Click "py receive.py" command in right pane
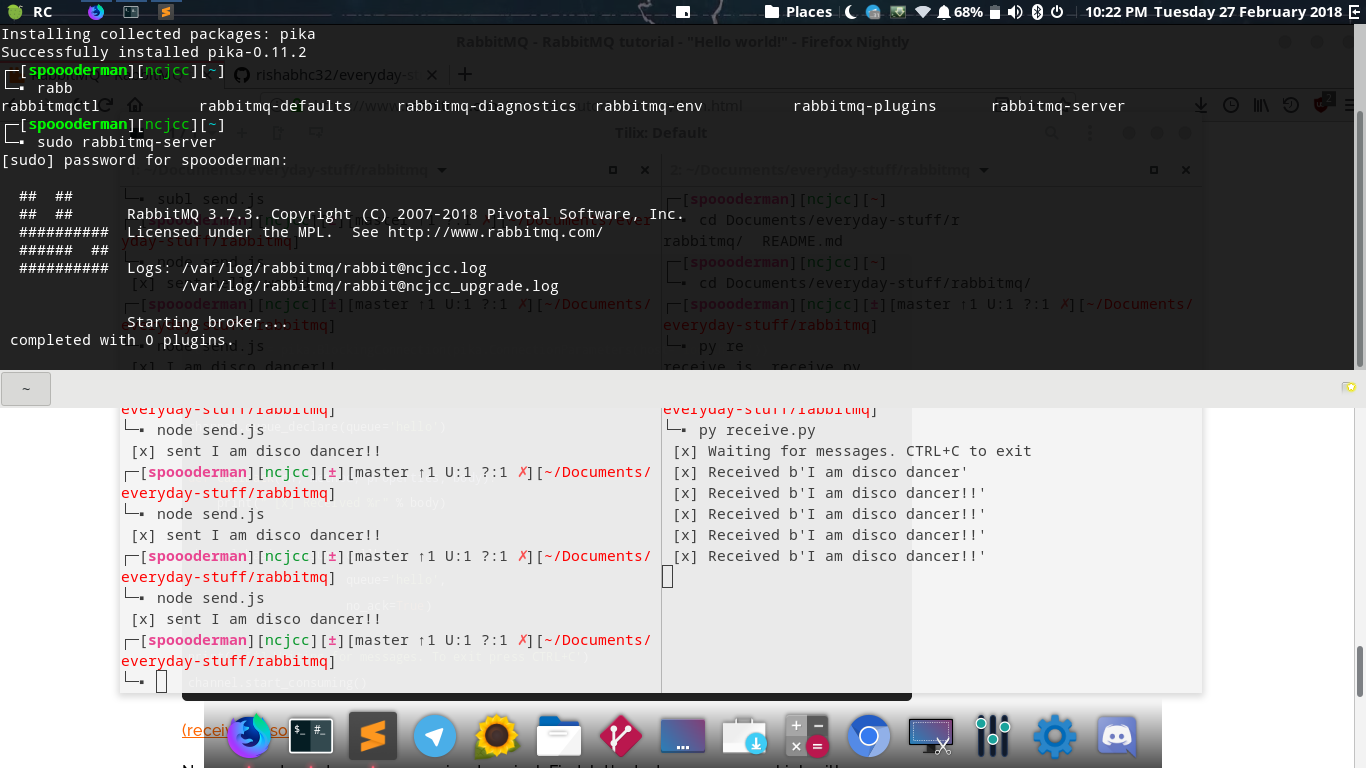This screenshot has width=1366, height=768. click(x=757, y=430)
